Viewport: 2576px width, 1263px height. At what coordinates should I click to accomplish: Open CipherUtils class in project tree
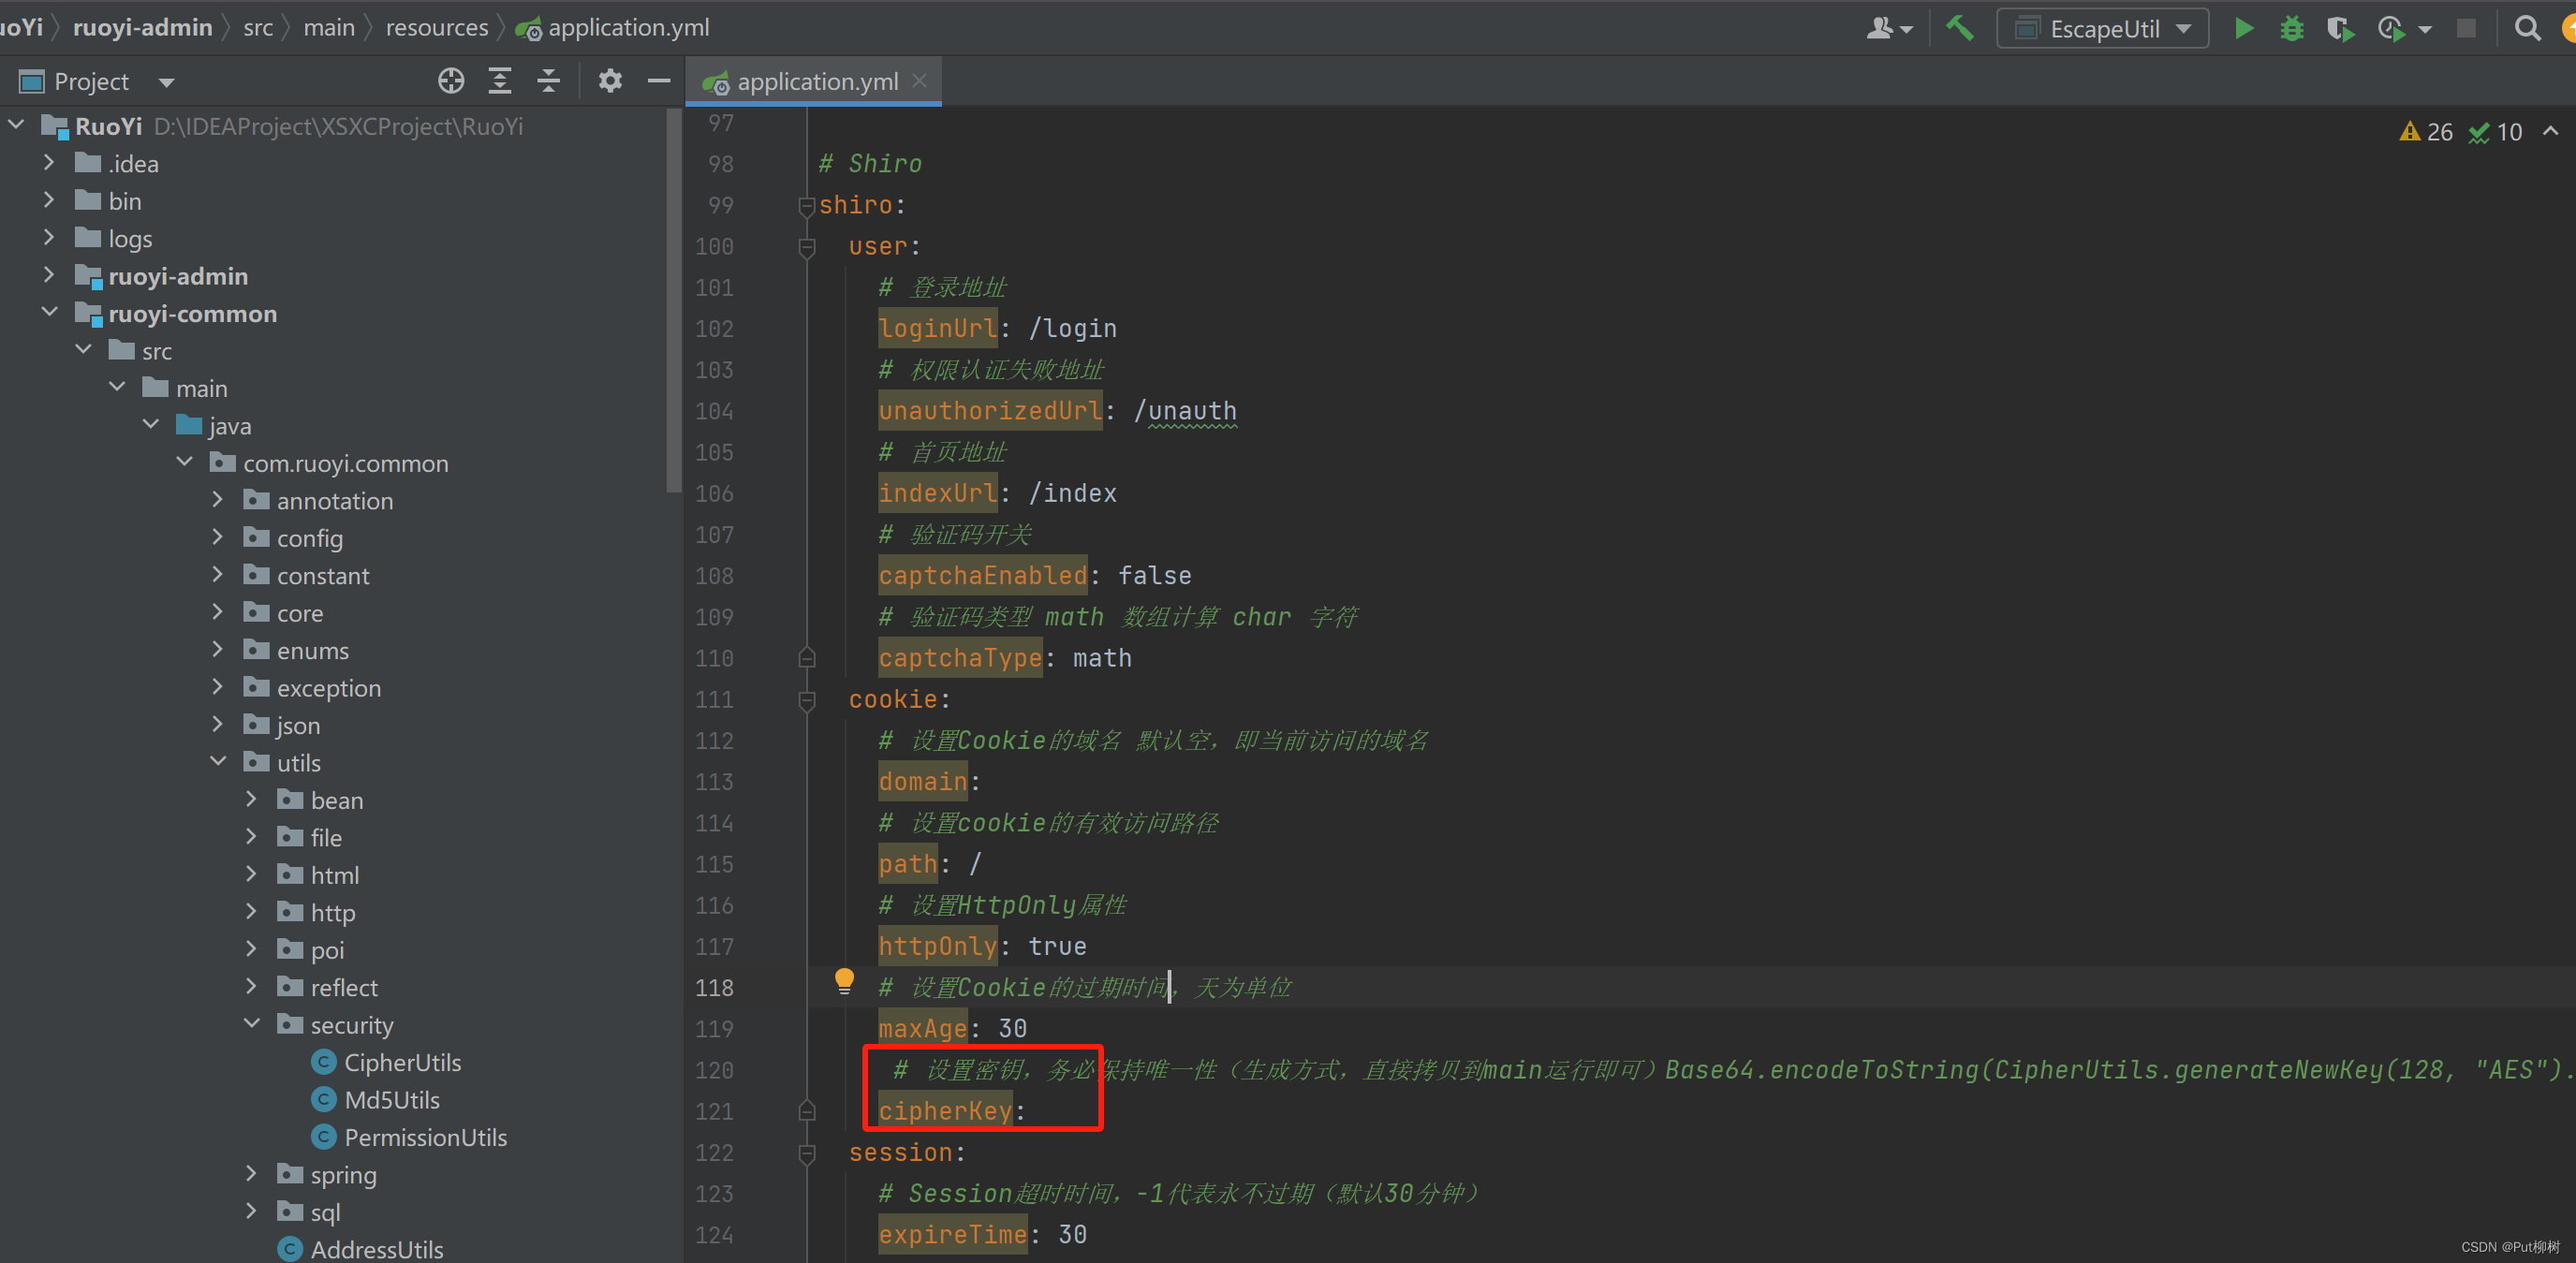click(x=402, y=1062)
